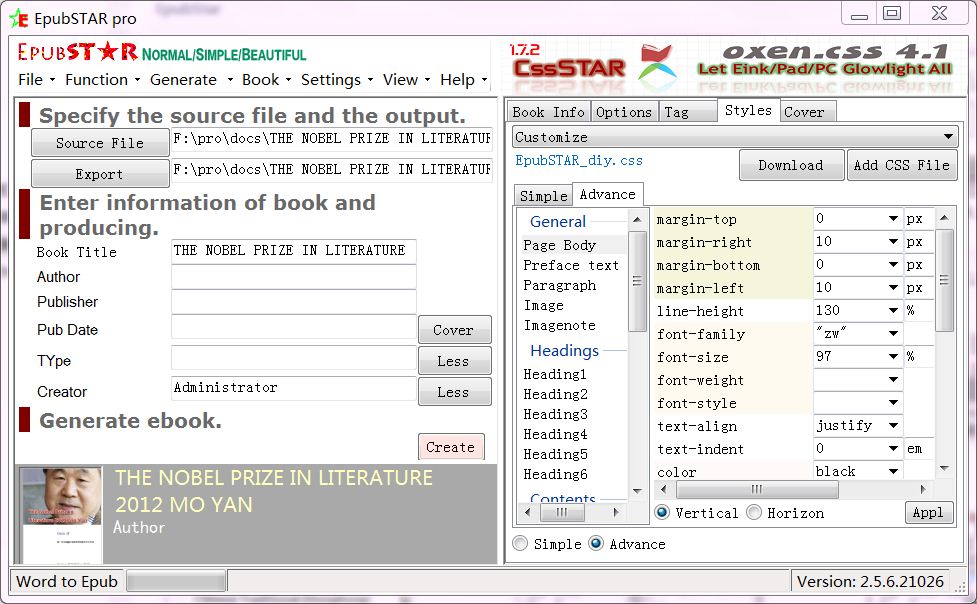The height and width of the screenshot is (604, 977).
Task: Open the Generate menu
Action: click(x=191, y=80)
